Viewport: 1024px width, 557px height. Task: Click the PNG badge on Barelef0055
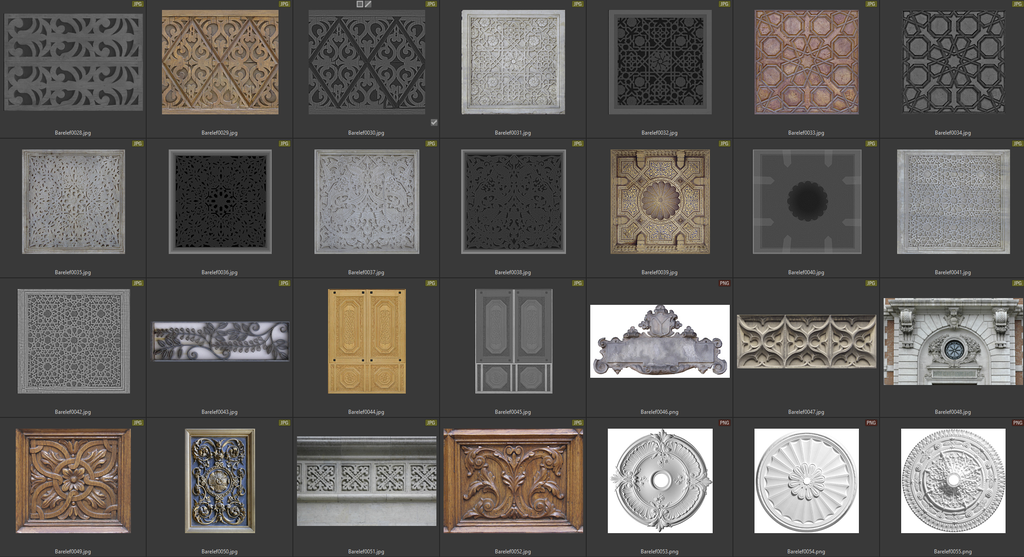click(1017, 423)
